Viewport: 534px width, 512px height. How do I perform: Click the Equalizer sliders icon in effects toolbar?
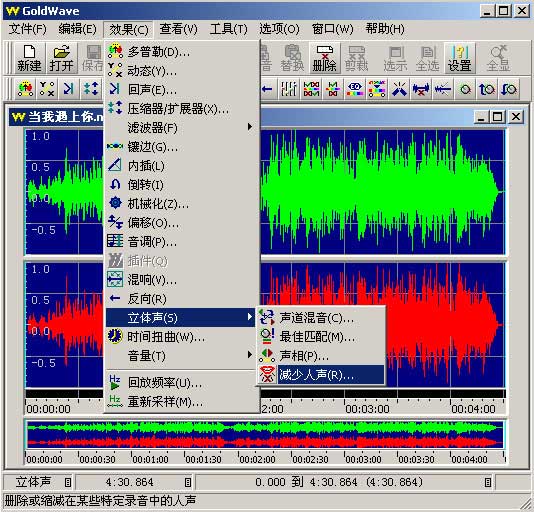(289, 89)
